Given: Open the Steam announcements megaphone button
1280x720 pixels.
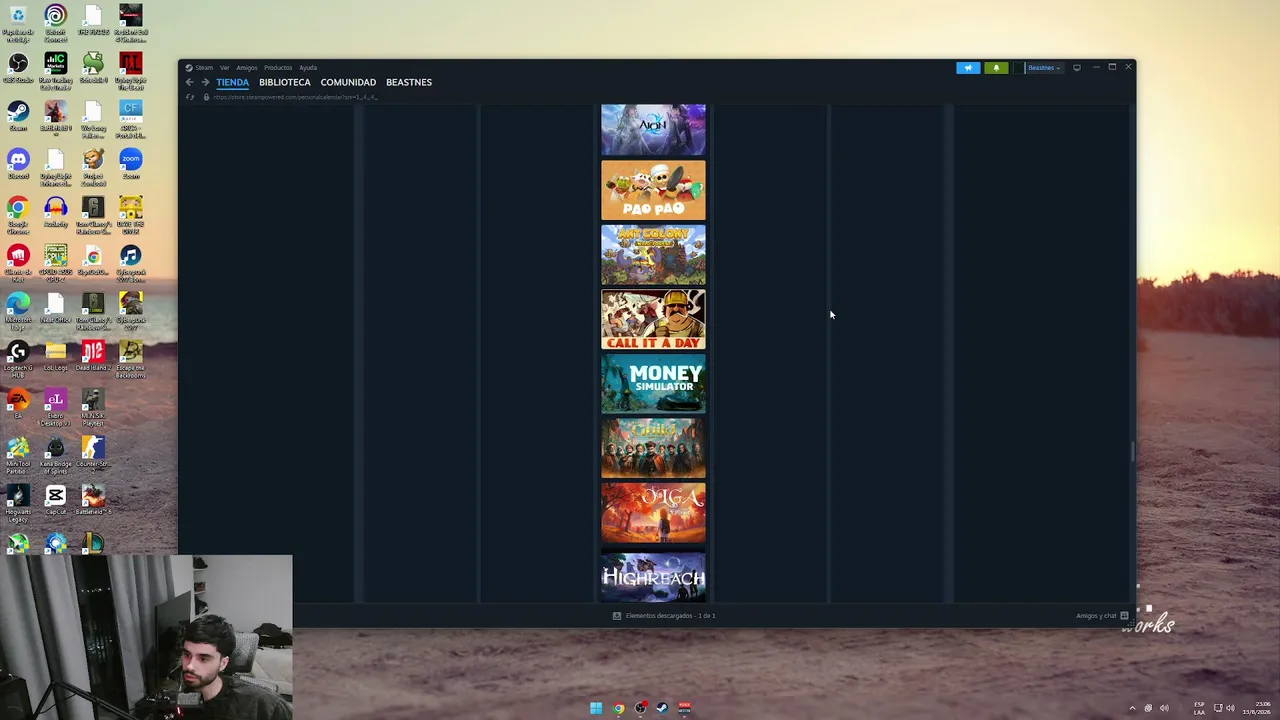Looking at the screenshot, I should [x=968, y=68].
